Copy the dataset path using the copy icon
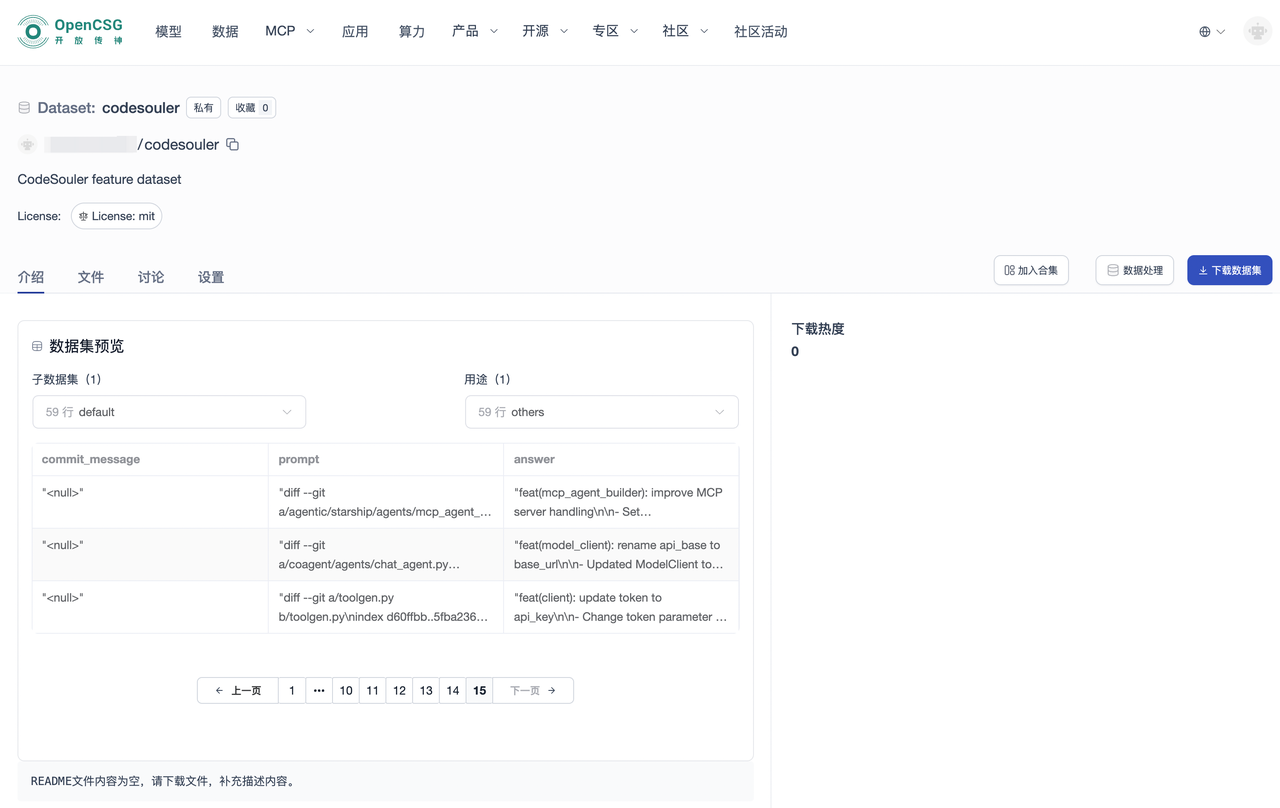 231,144
